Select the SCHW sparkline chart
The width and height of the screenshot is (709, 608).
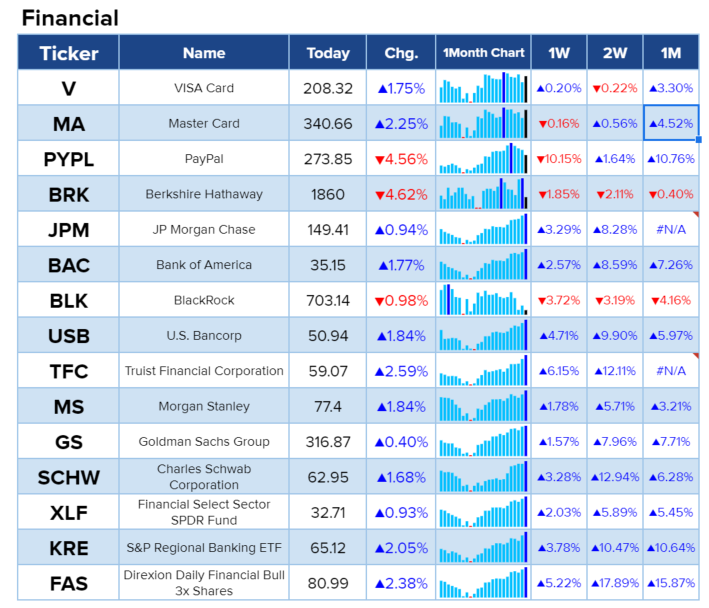pyautogui.click(x=483, y=476)
